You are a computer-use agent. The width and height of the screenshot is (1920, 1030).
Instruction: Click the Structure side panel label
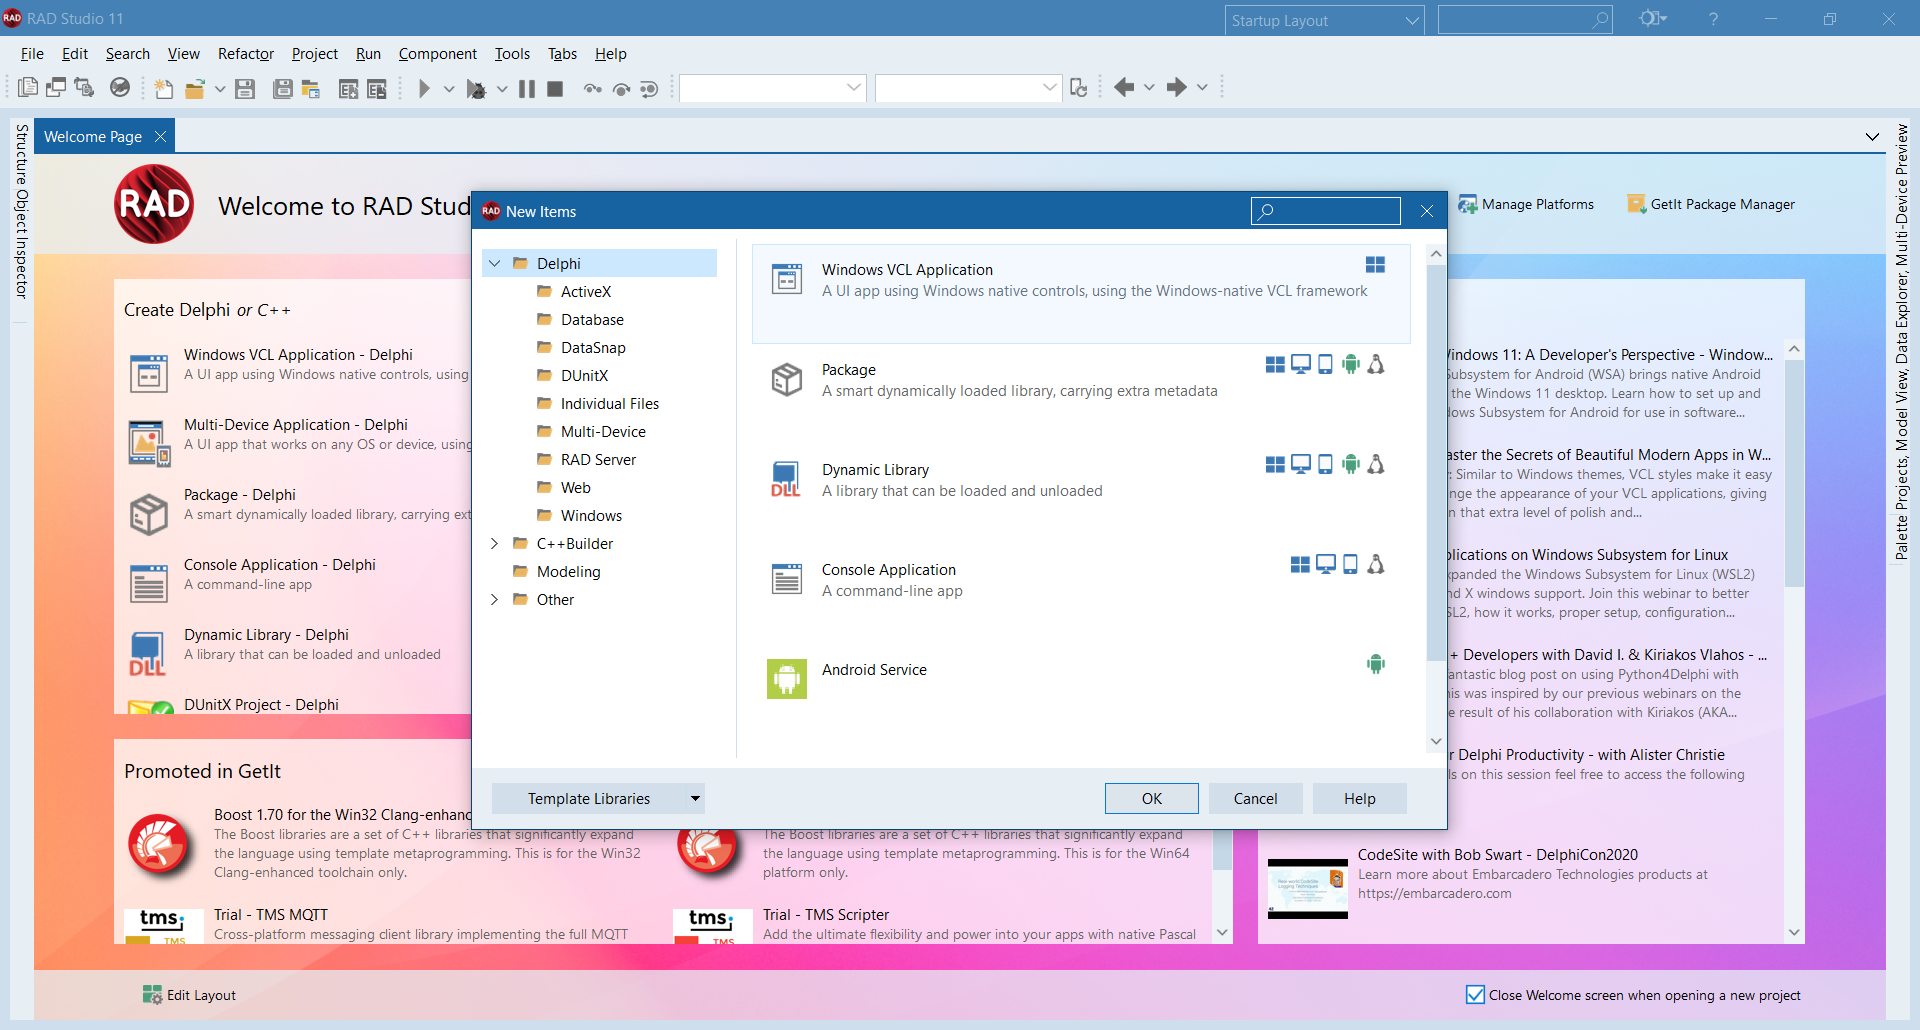pyautogui.click(x=21, y=154)
